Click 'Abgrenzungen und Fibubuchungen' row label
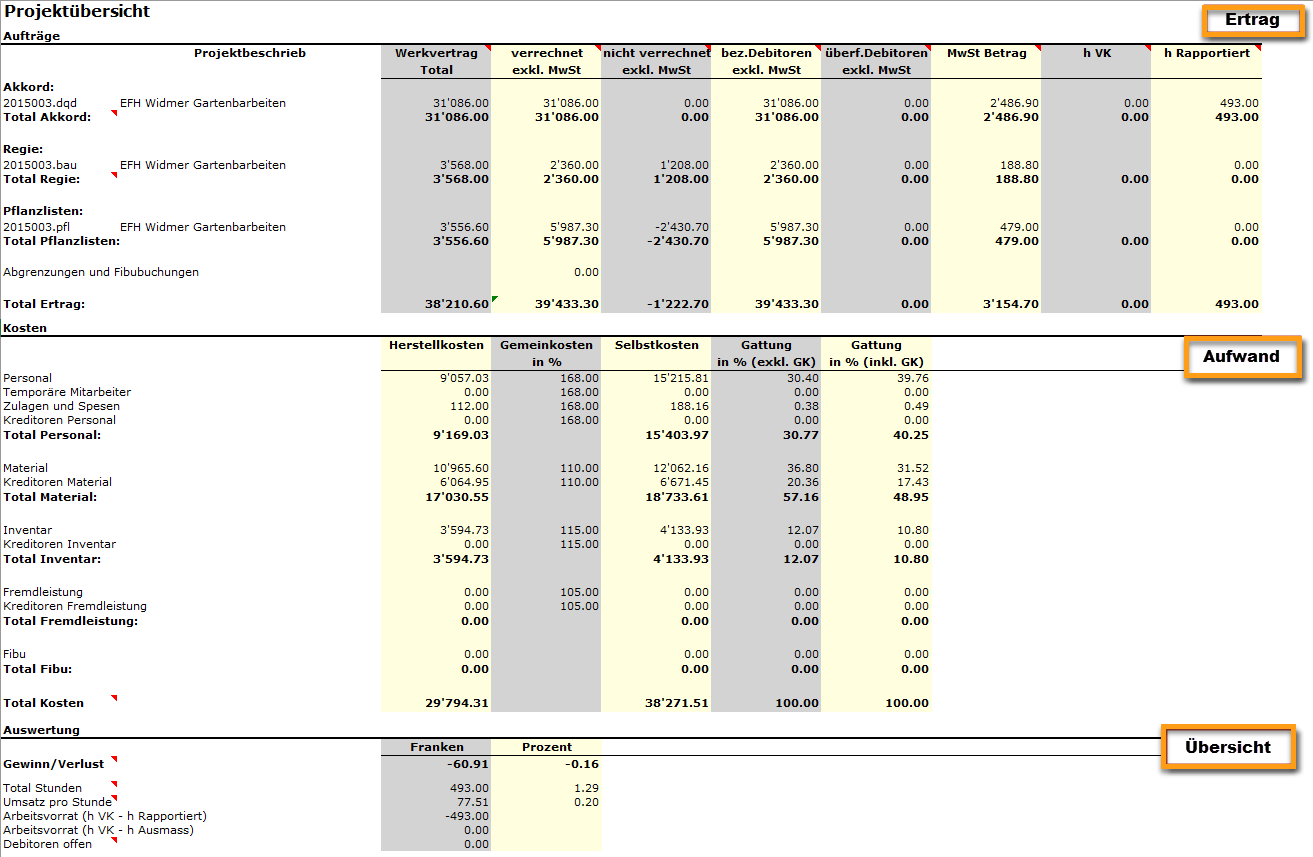 pos(101,272)
